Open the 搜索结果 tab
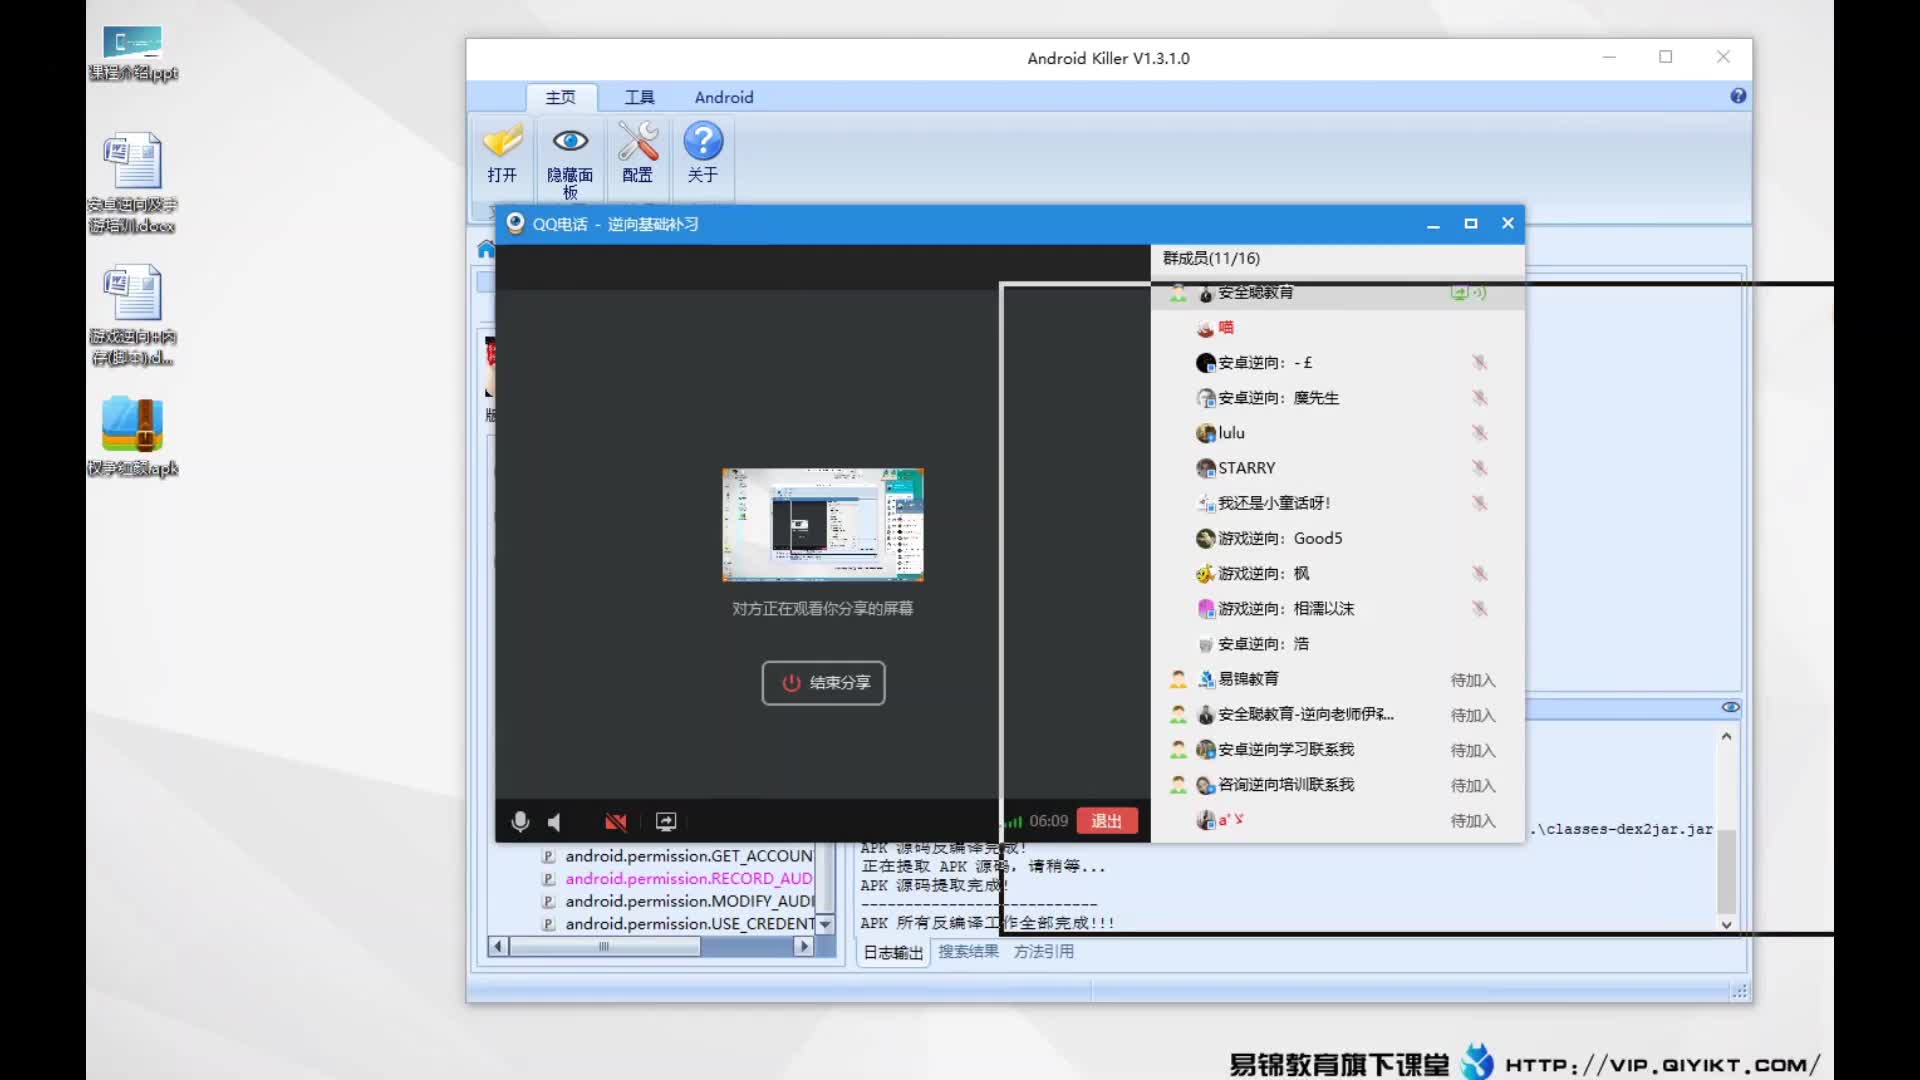The height and width of the screenshot is (1080, 1920). (x=968, y=952)
